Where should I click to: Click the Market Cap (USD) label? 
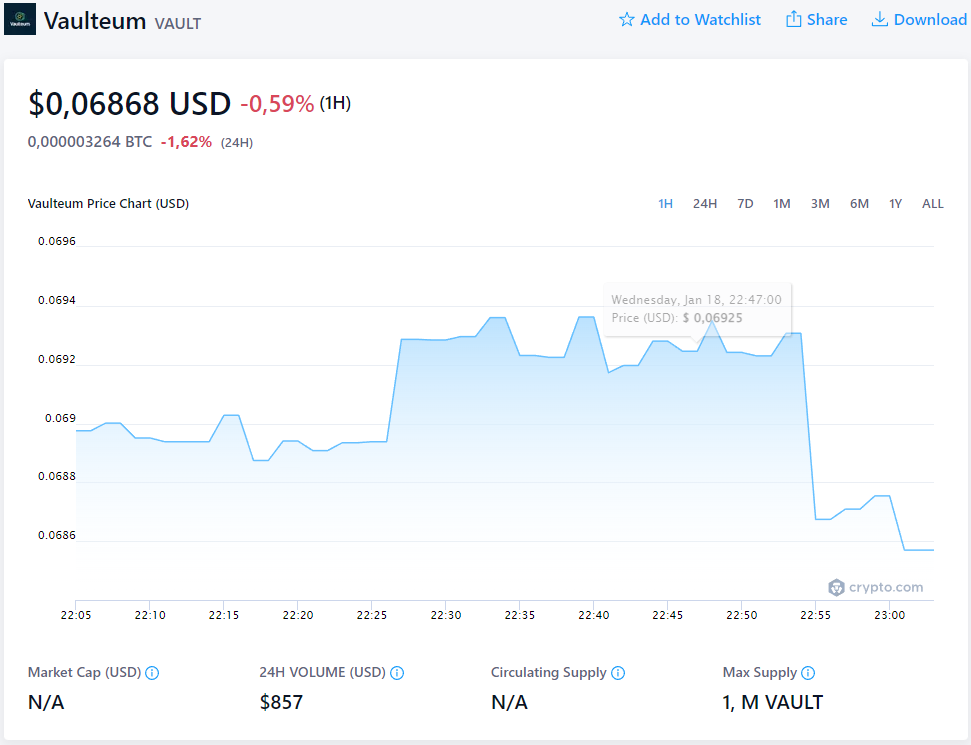click(84, 673)
